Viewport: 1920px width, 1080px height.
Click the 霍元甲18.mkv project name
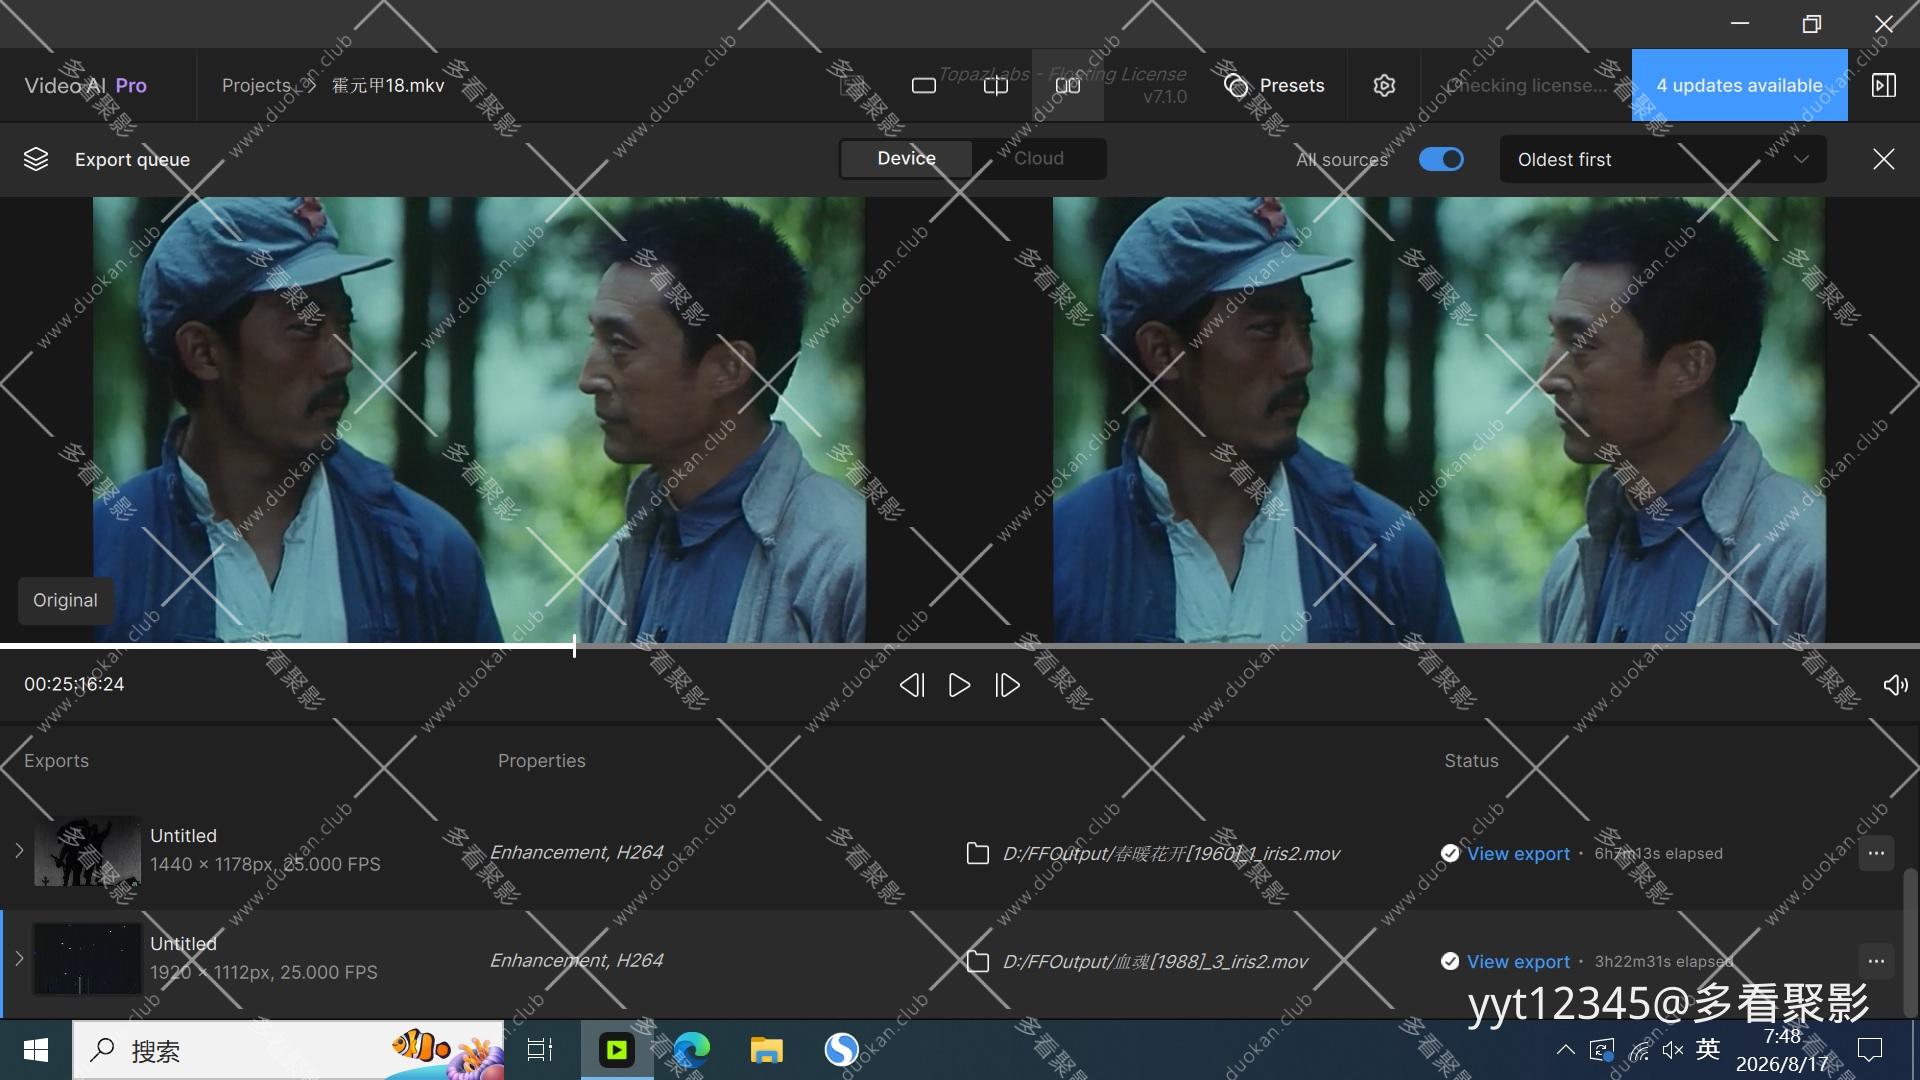coord(388,86)
